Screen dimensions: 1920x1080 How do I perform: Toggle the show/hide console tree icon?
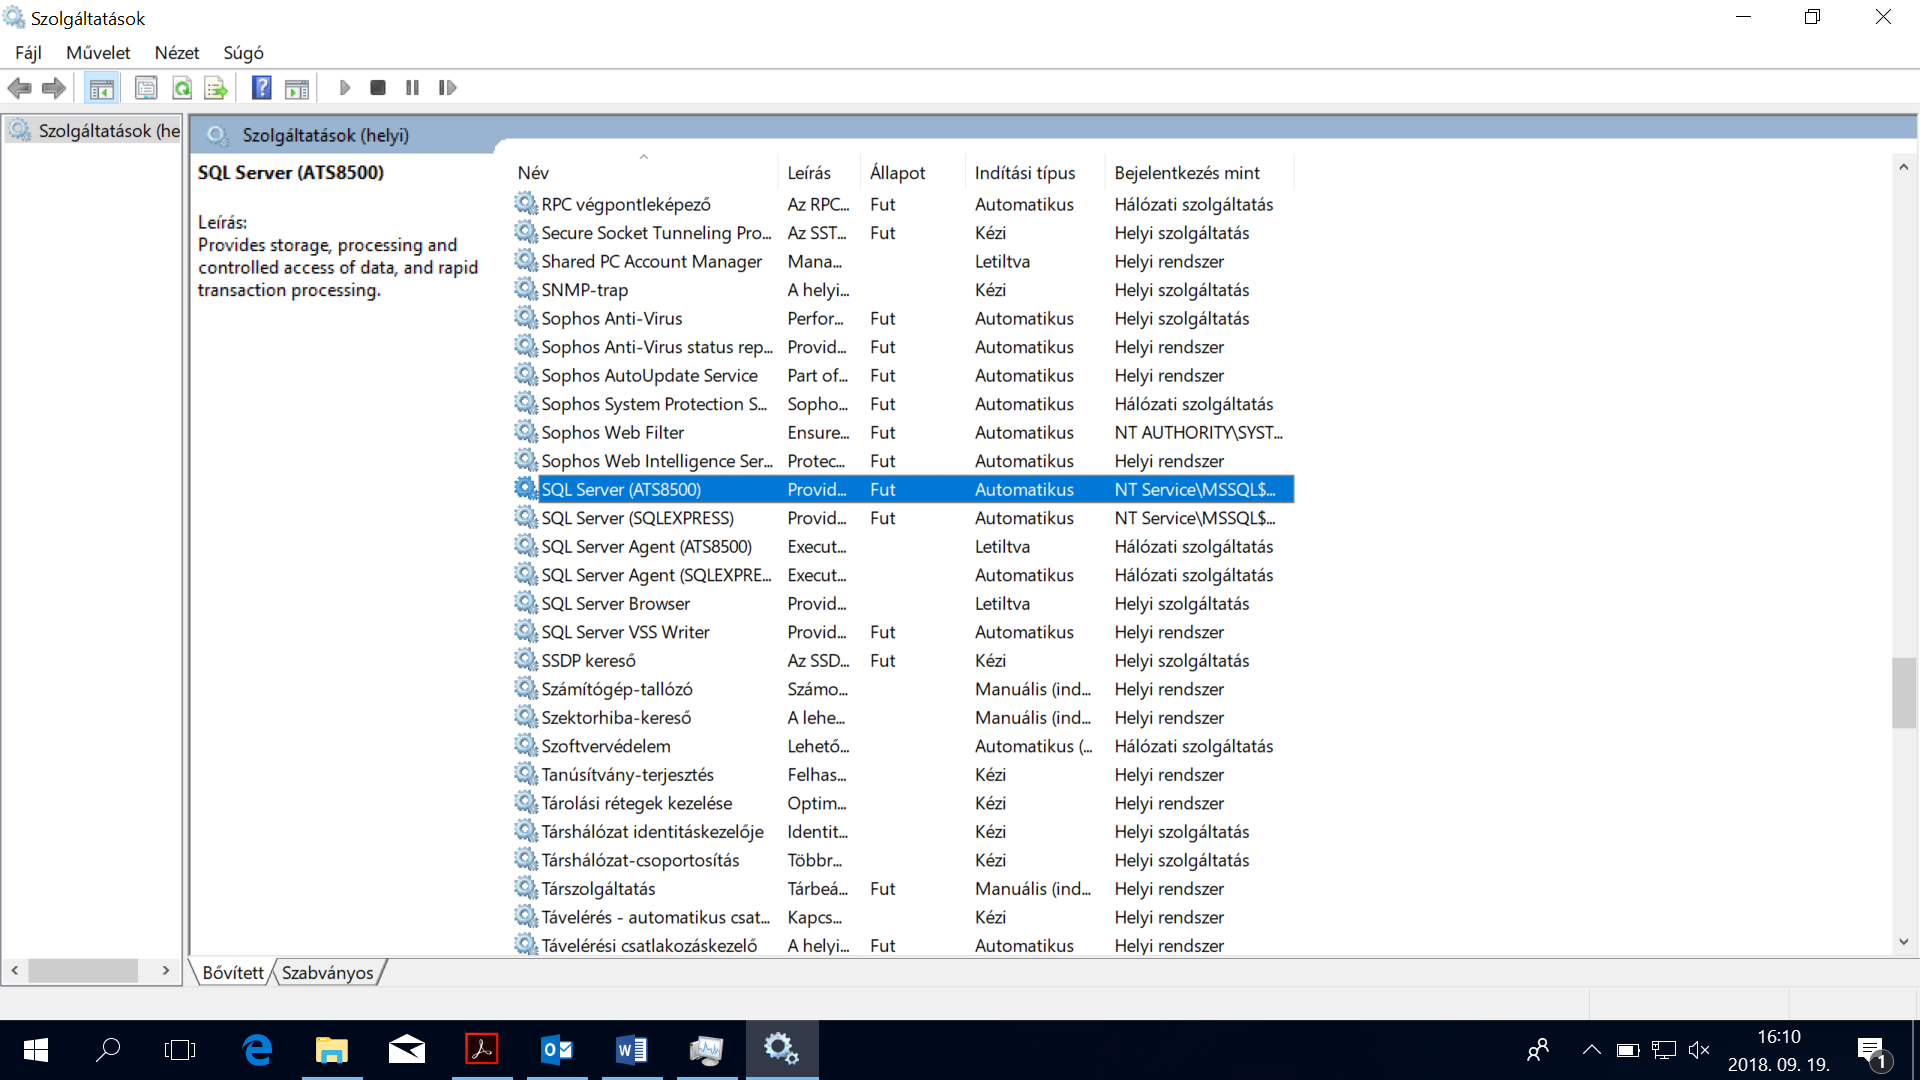click(102, 88)
